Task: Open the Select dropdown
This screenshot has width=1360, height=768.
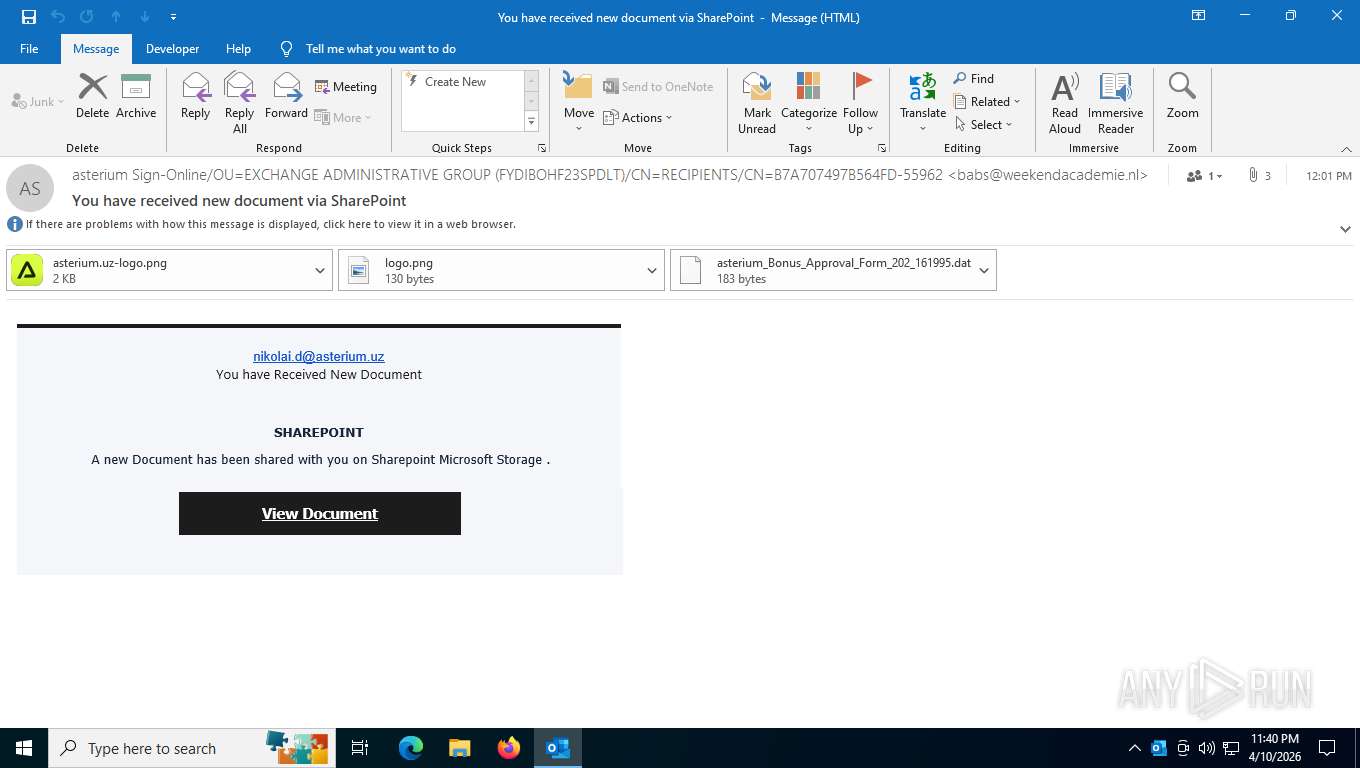Action: tap(983, 125)
